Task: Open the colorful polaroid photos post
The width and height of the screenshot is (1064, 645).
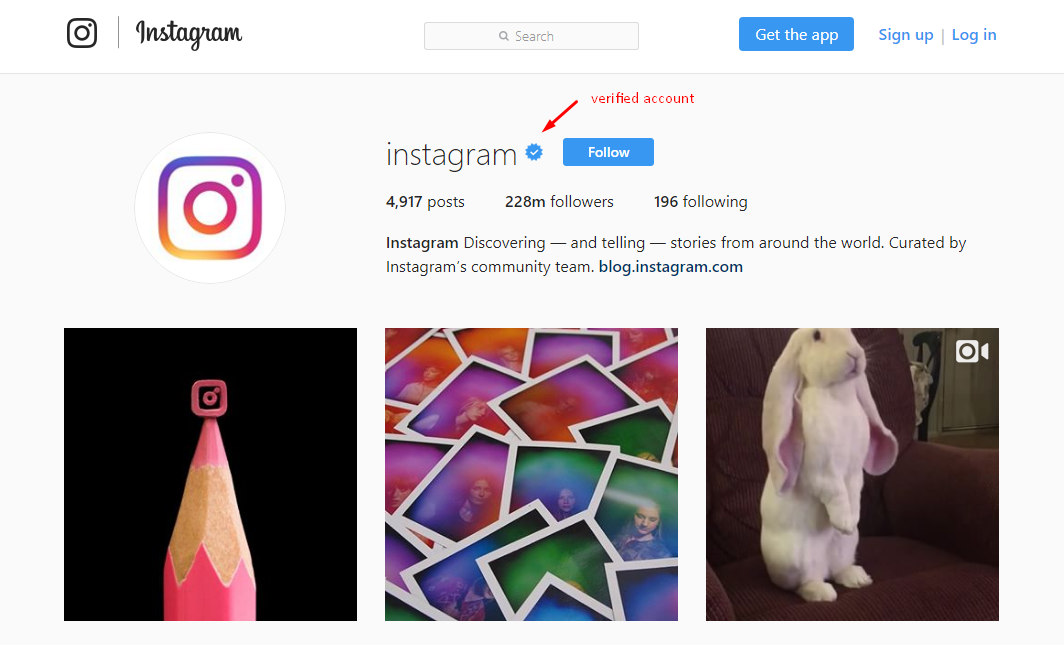Action: [531, 474]
